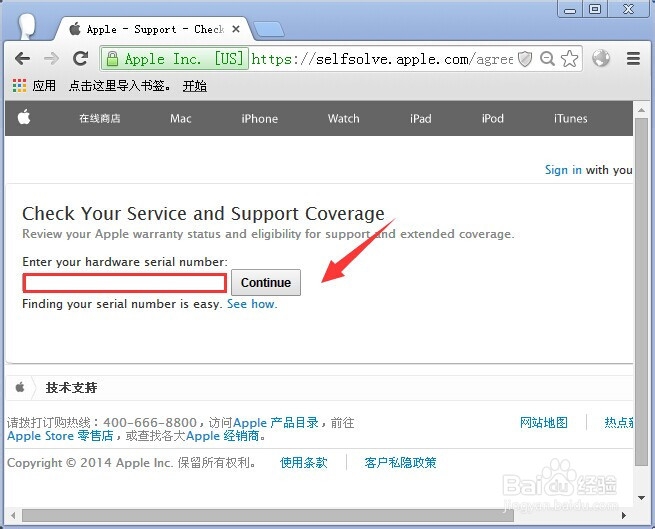Click the vertical scrollbar up arrow
The width and height of the screenshot is (655, 529).
641,110
